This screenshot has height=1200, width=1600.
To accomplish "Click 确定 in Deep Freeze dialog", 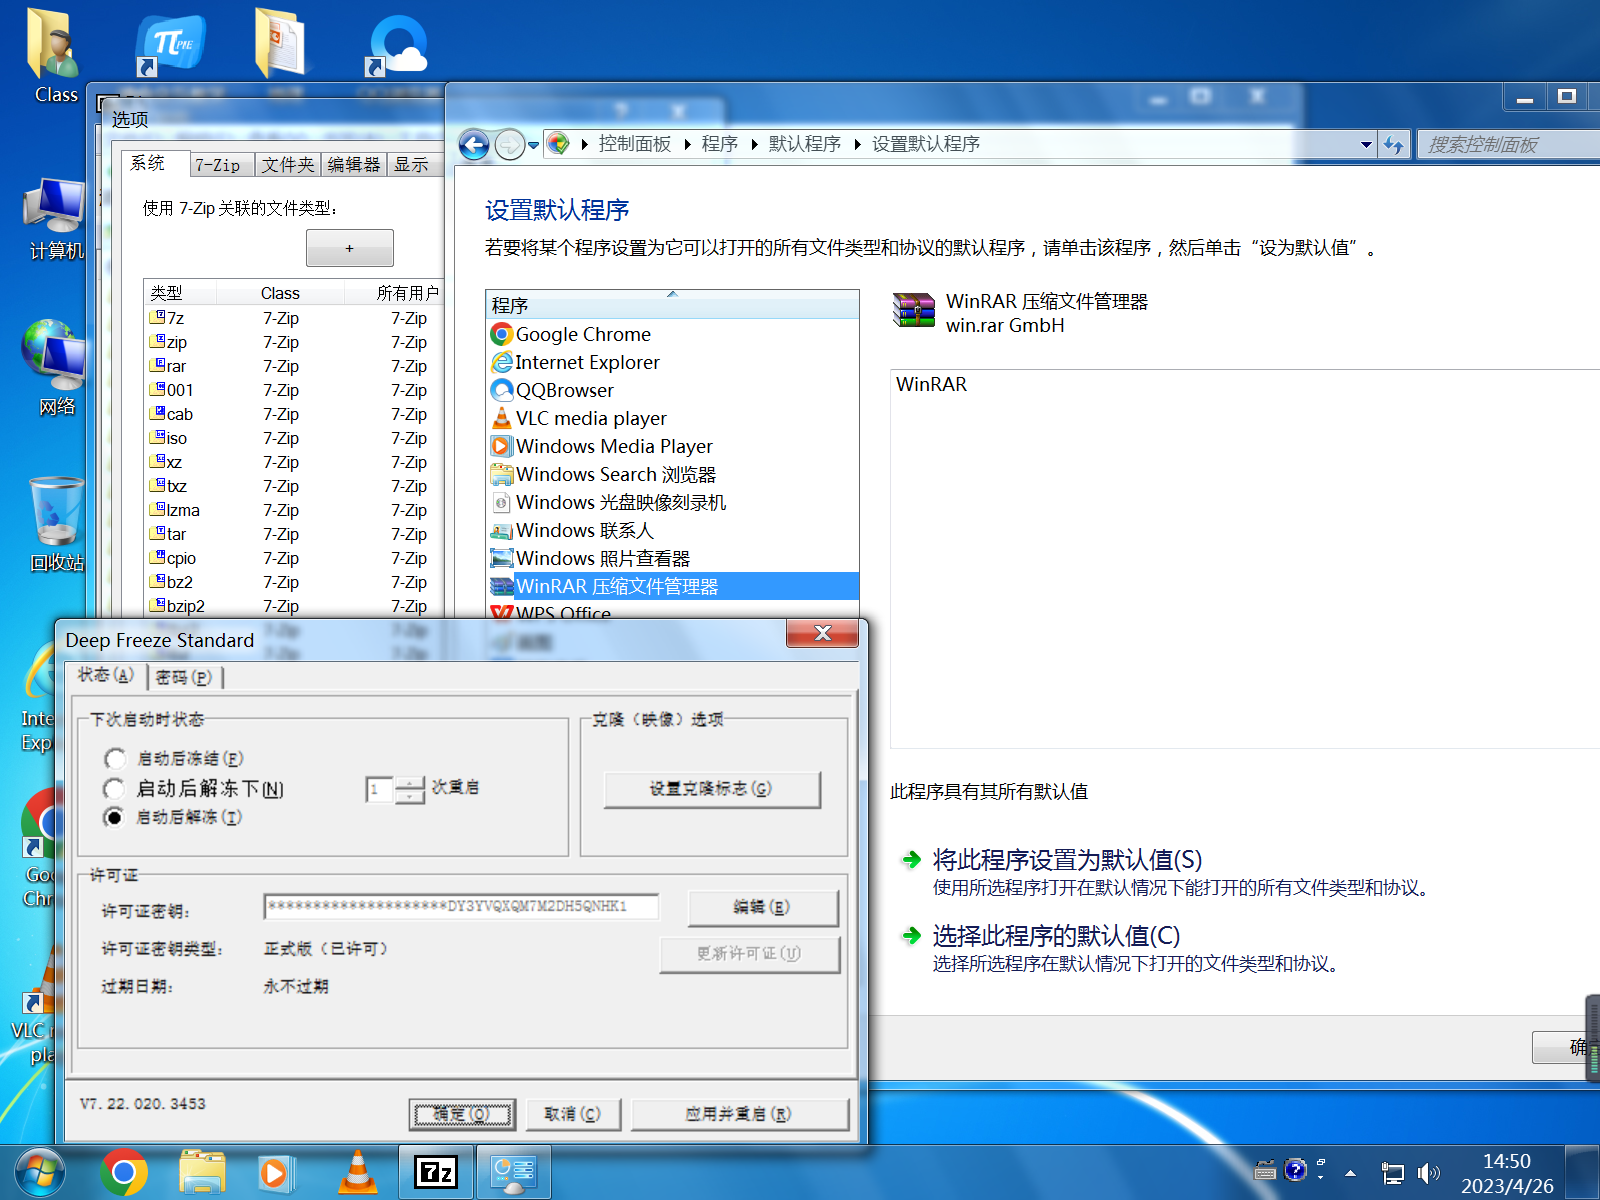I will tap(462, 1114).
